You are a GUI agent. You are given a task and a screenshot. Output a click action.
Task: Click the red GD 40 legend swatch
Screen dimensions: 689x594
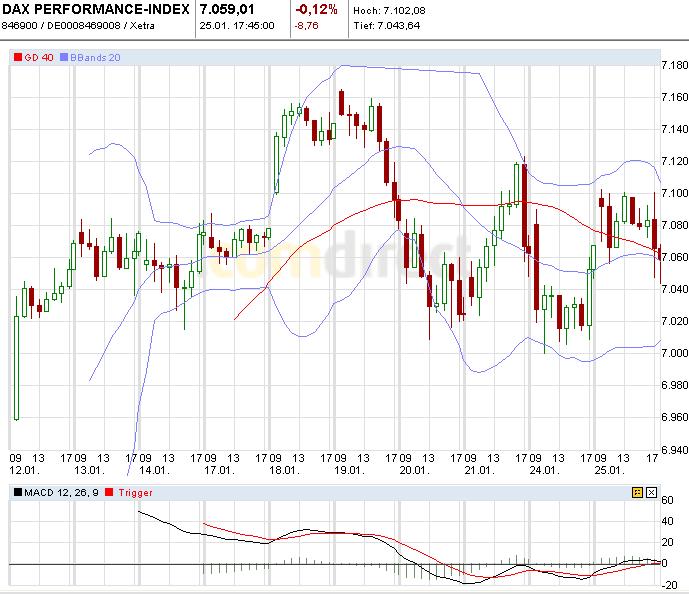(18, 57)
